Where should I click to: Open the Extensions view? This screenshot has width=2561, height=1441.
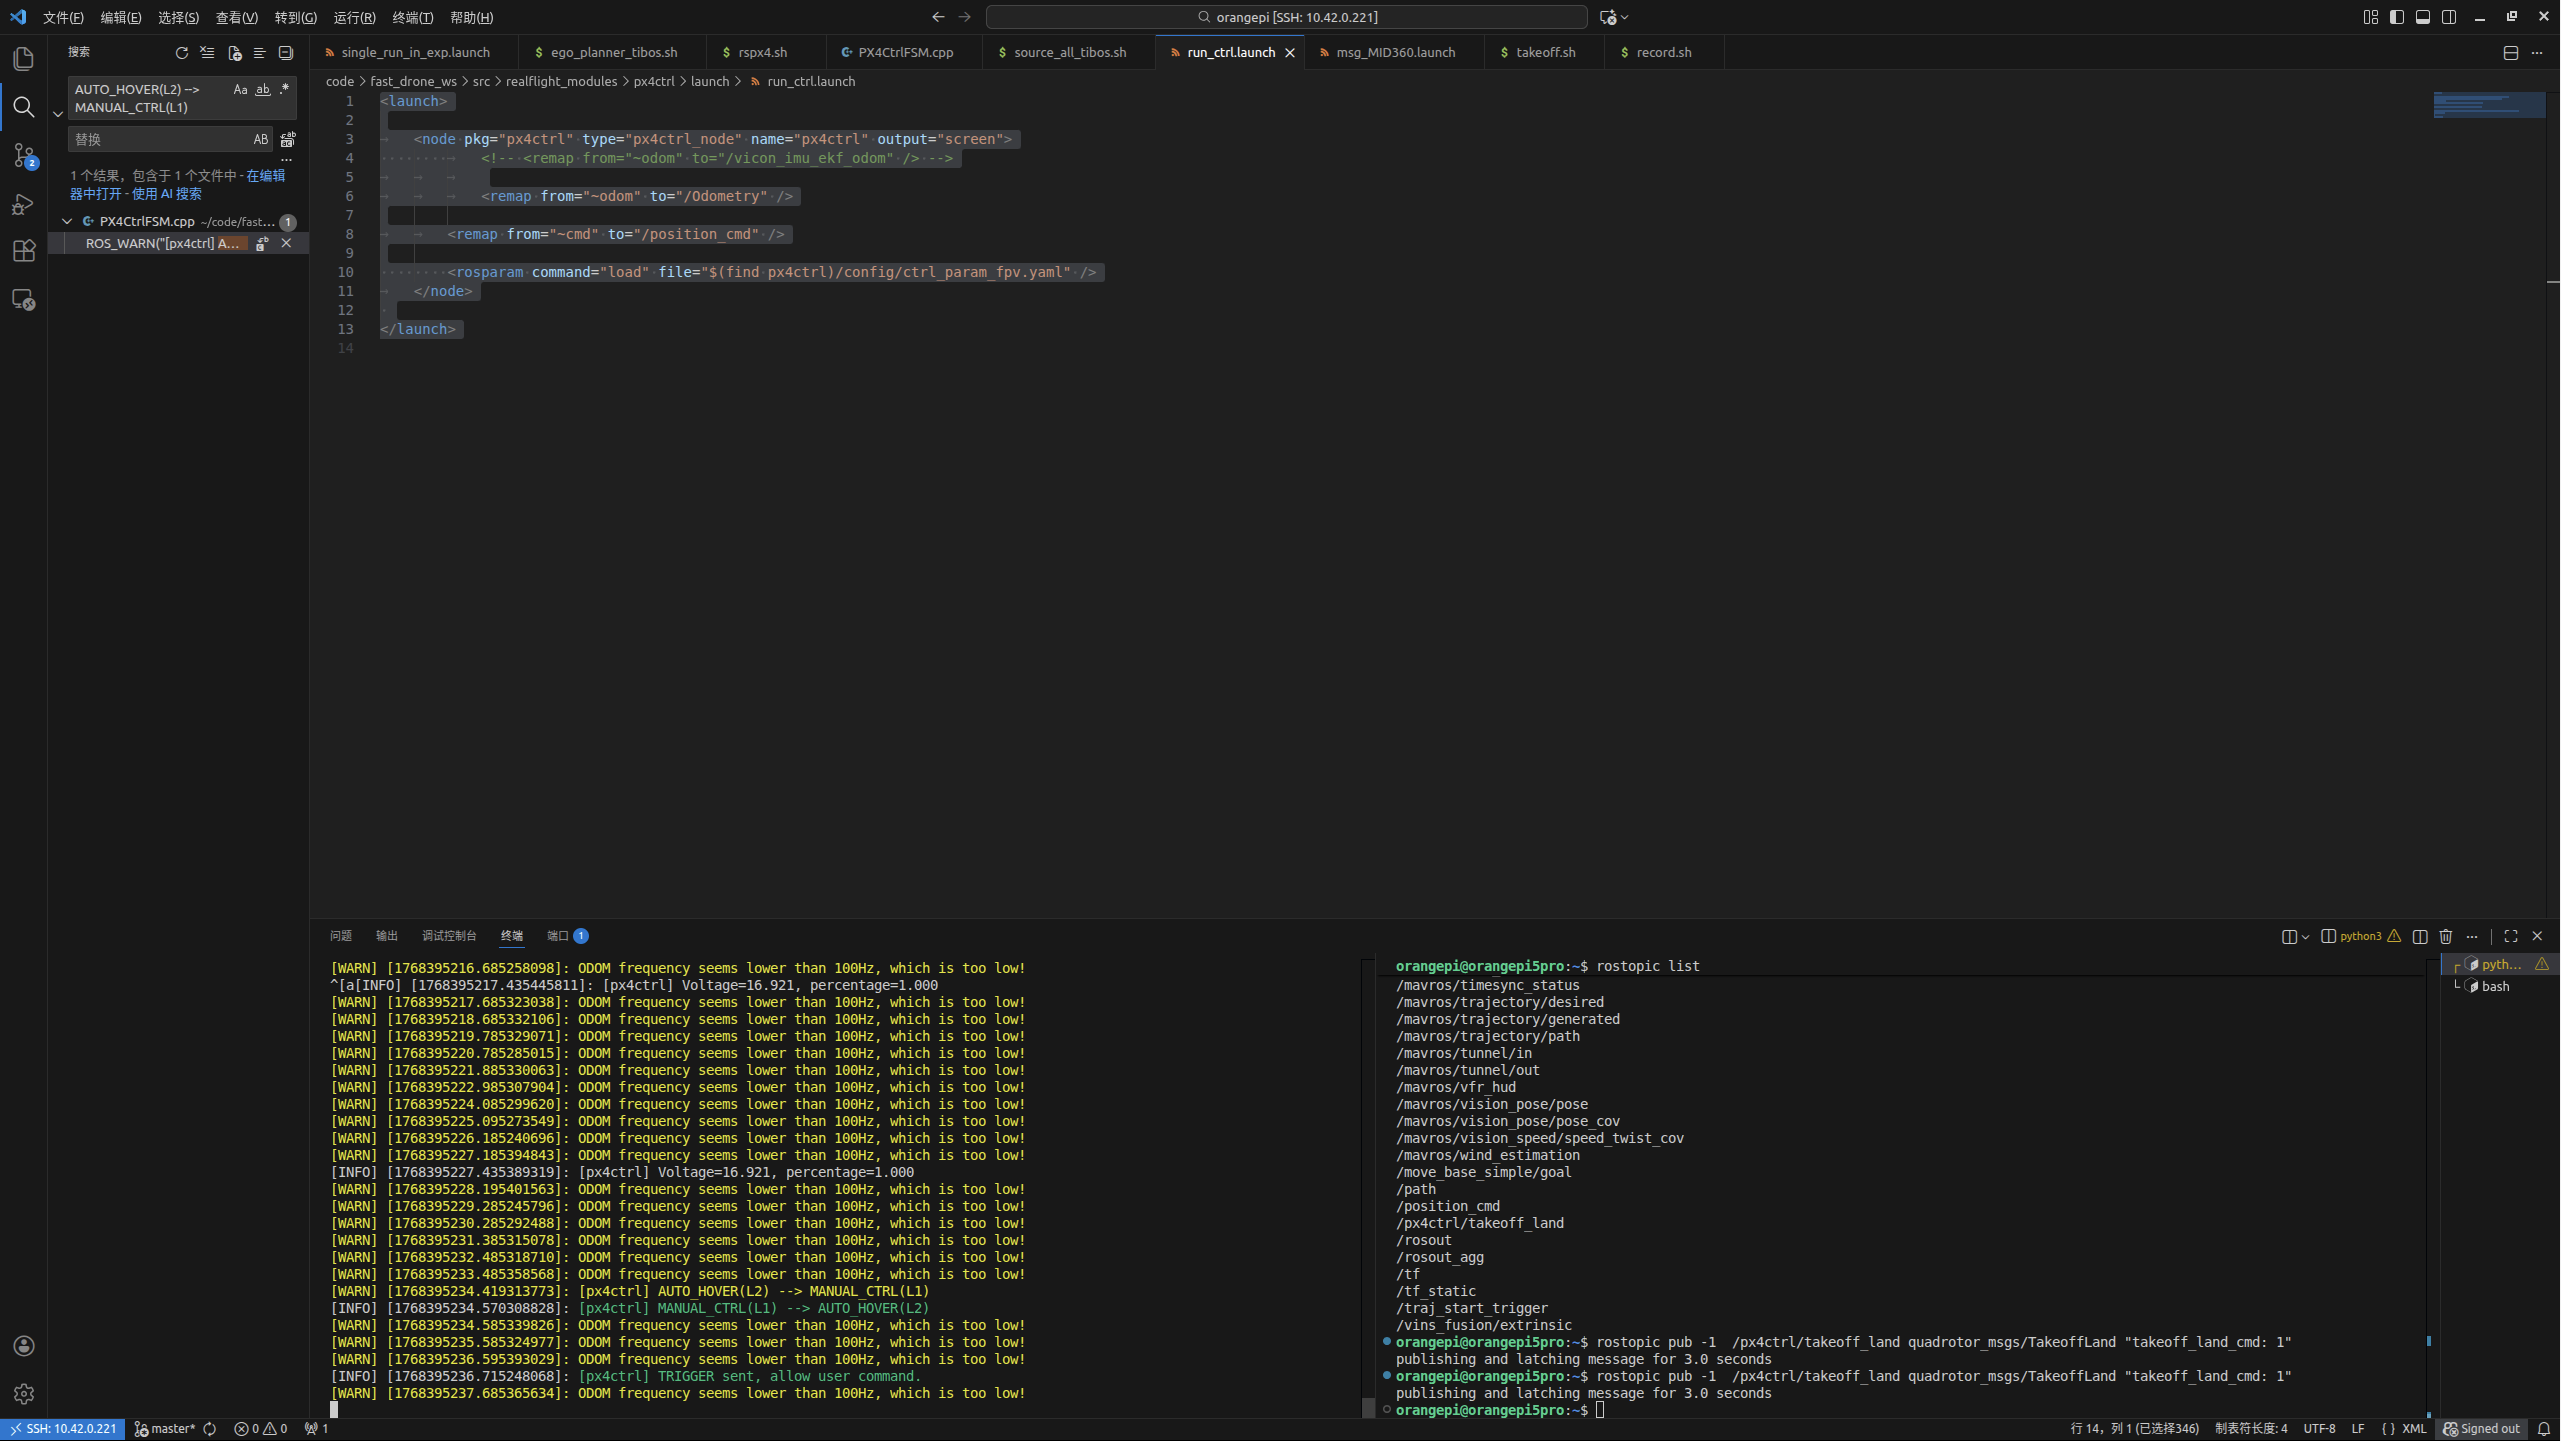(x=24, y=251)
